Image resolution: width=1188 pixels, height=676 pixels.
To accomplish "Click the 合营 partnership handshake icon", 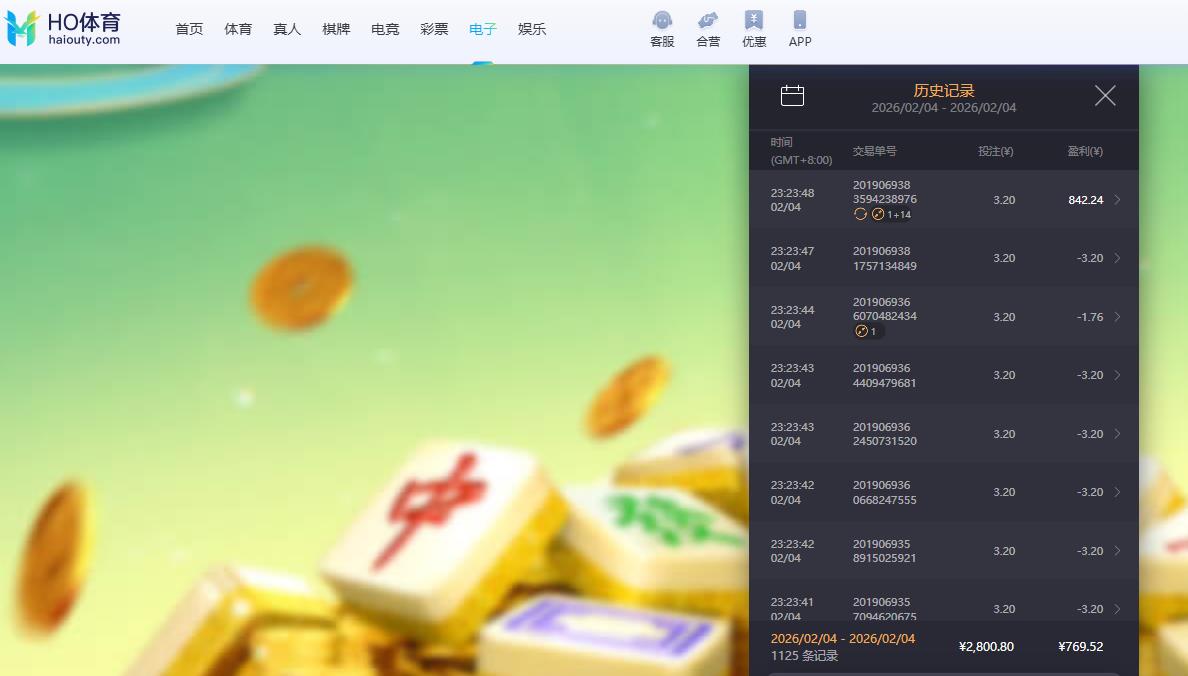I will coord(707,27).
